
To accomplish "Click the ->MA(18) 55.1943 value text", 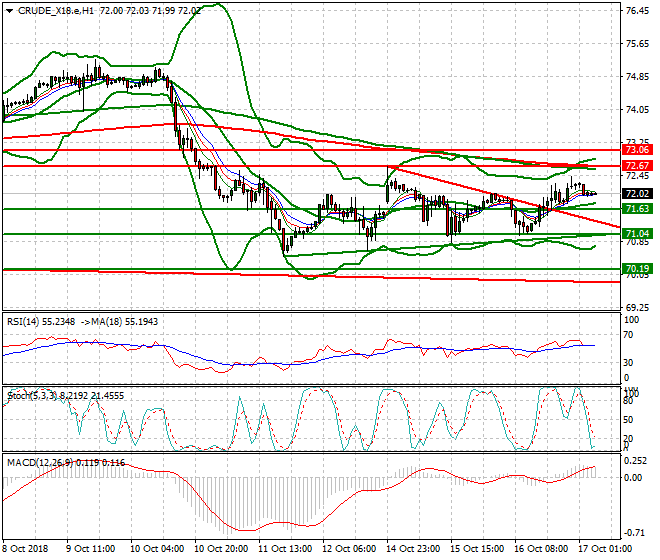I will click(119, 322).
